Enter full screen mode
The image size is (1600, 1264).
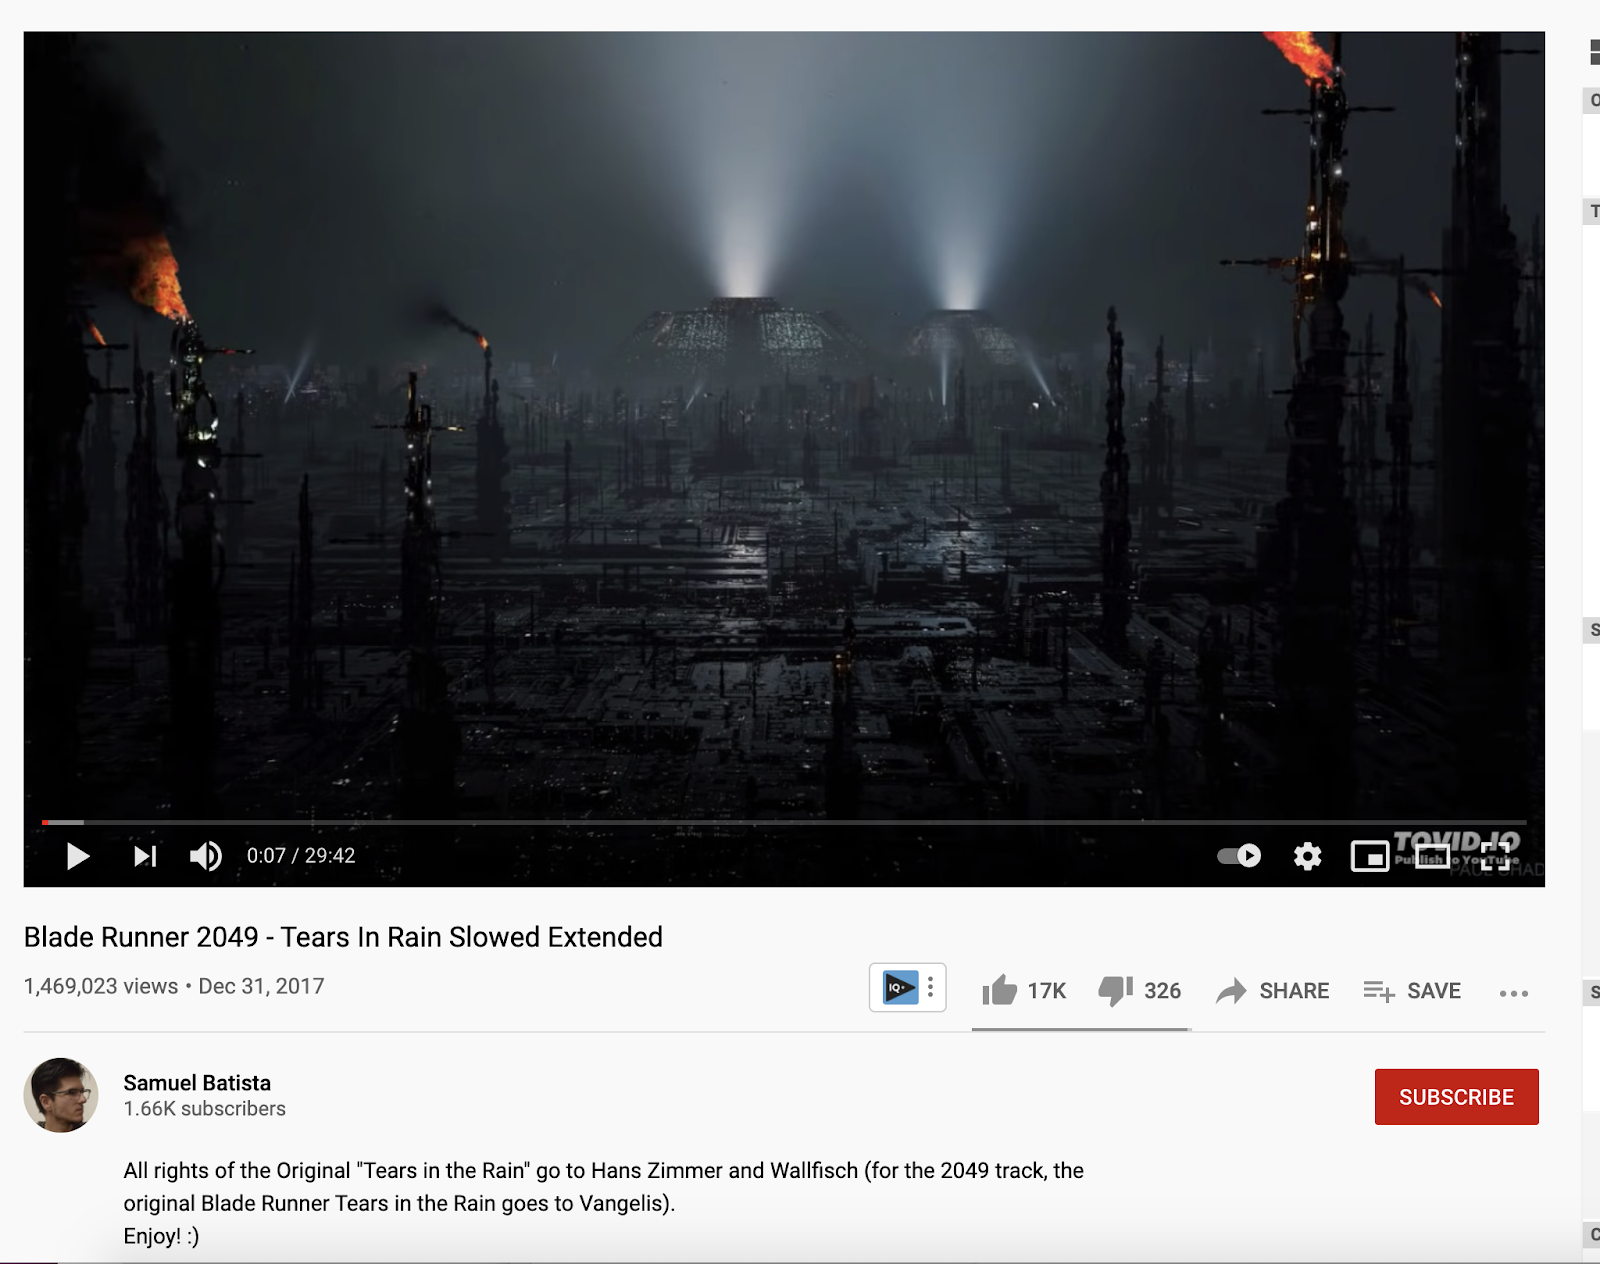pyautogui.click(x=1496, y=856)
